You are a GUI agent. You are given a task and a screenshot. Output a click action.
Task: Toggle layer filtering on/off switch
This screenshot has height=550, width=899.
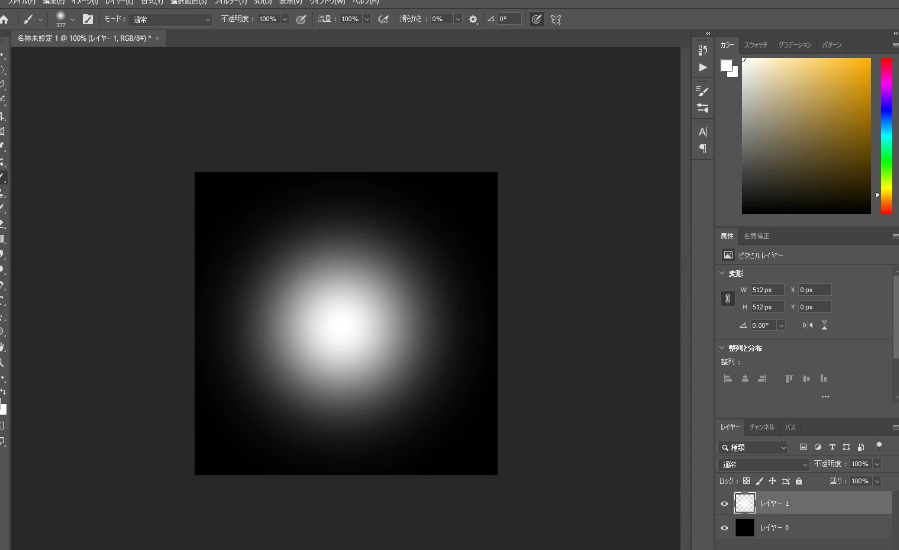click(879, 446)
